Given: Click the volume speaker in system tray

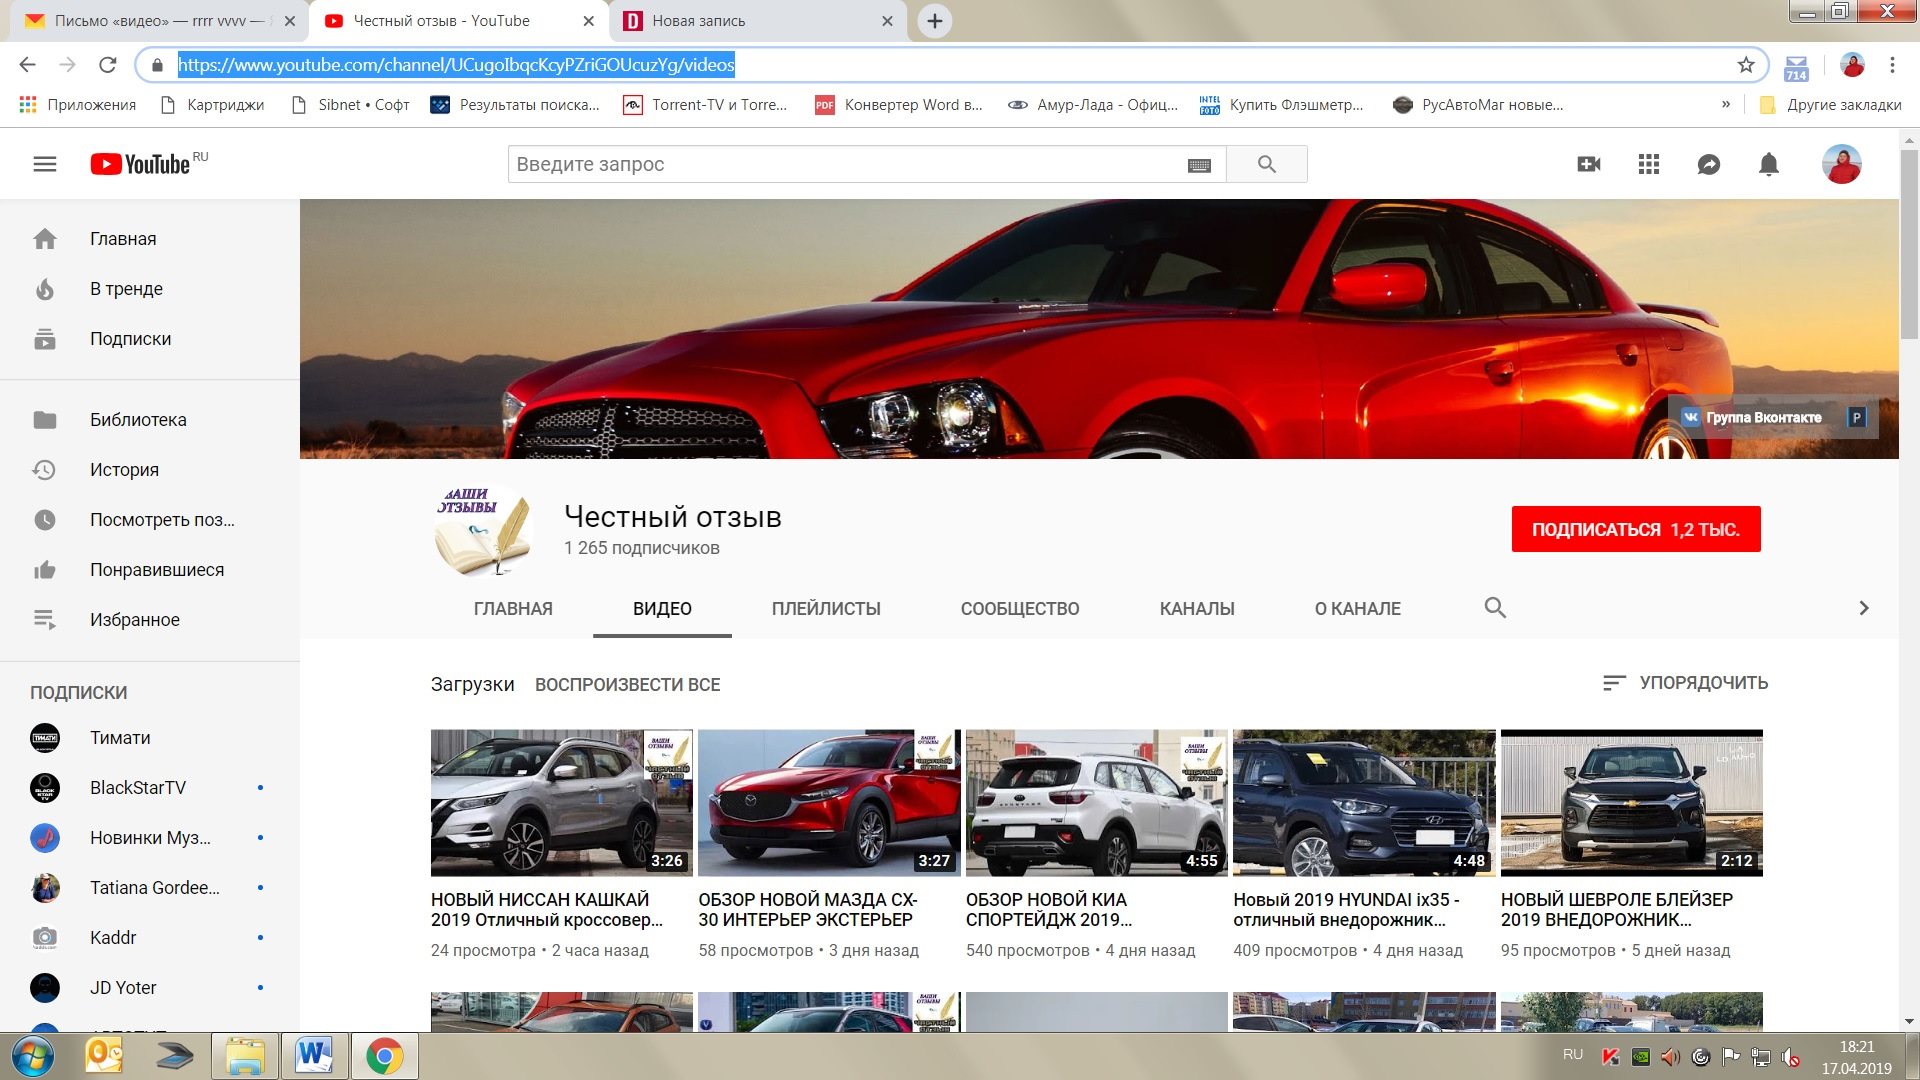Looking at the screenshot, I should pyautogui.click(x=1670, y=1057).
